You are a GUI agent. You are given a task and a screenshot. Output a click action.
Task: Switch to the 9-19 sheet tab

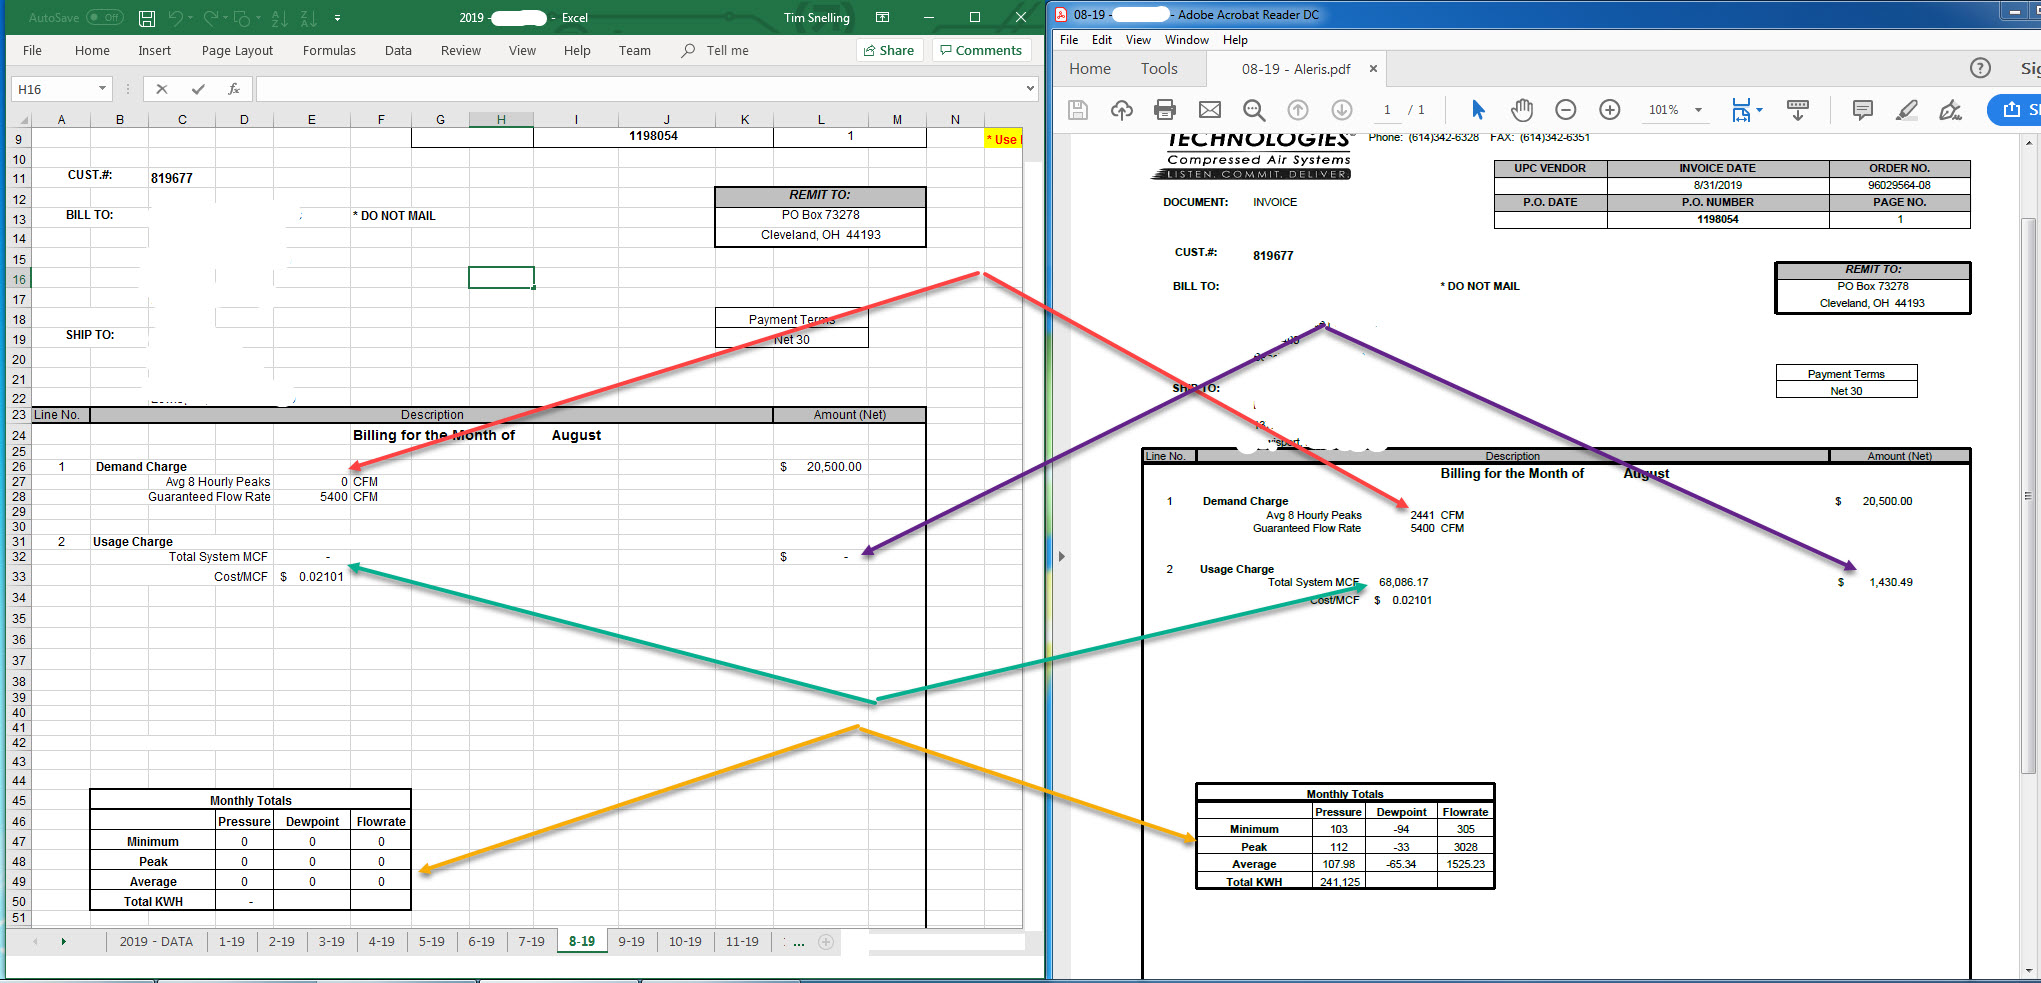(x=631, y=941)
